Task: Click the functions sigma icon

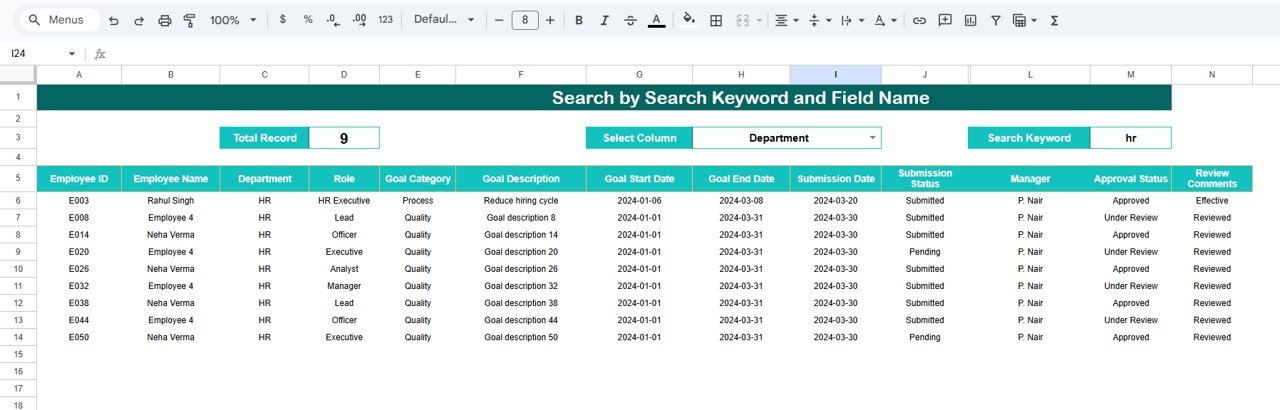Action: pyautogui.click(x=1054, y=20)
